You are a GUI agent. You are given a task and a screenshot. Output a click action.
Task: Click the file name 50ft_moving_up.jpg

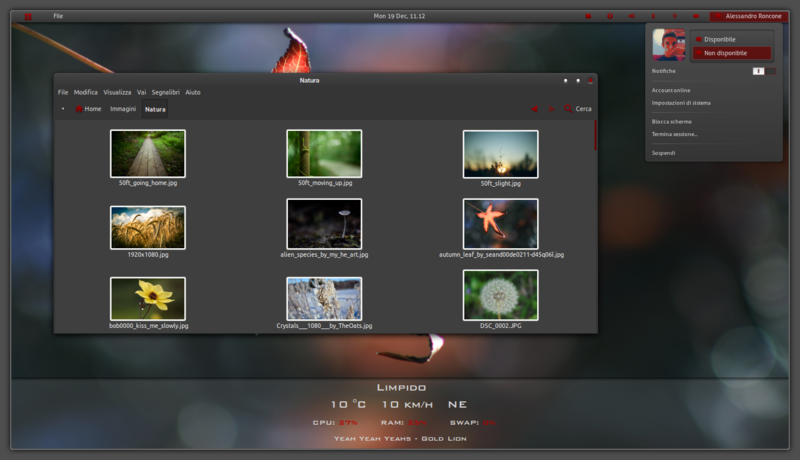point(325,183)
